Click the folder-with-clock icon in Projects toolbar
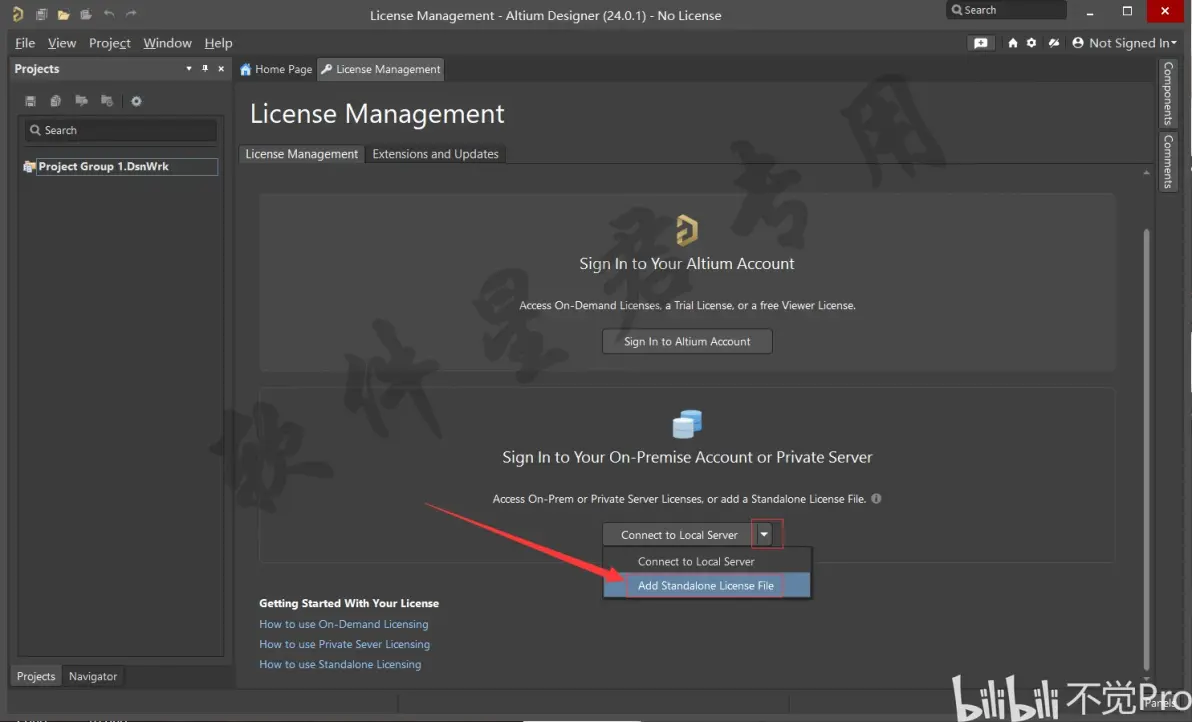This screenshot has height=722, width=1192. (107, 101)
